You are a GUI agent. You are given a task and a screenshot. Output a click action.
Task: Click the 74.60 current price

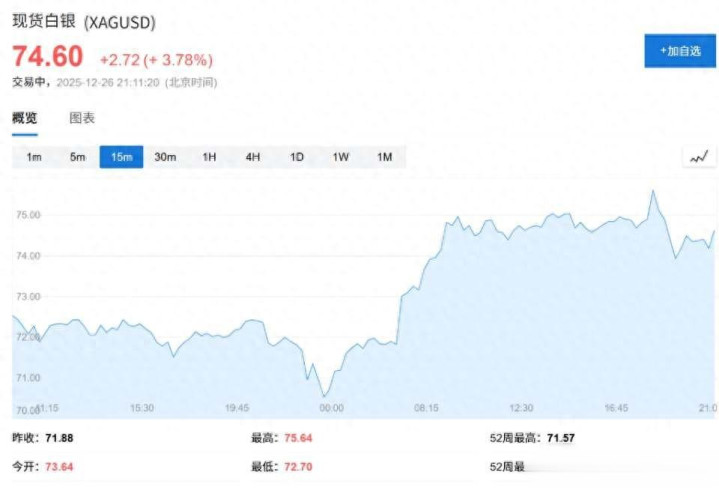pyautogui.click(x=47, y=57)
